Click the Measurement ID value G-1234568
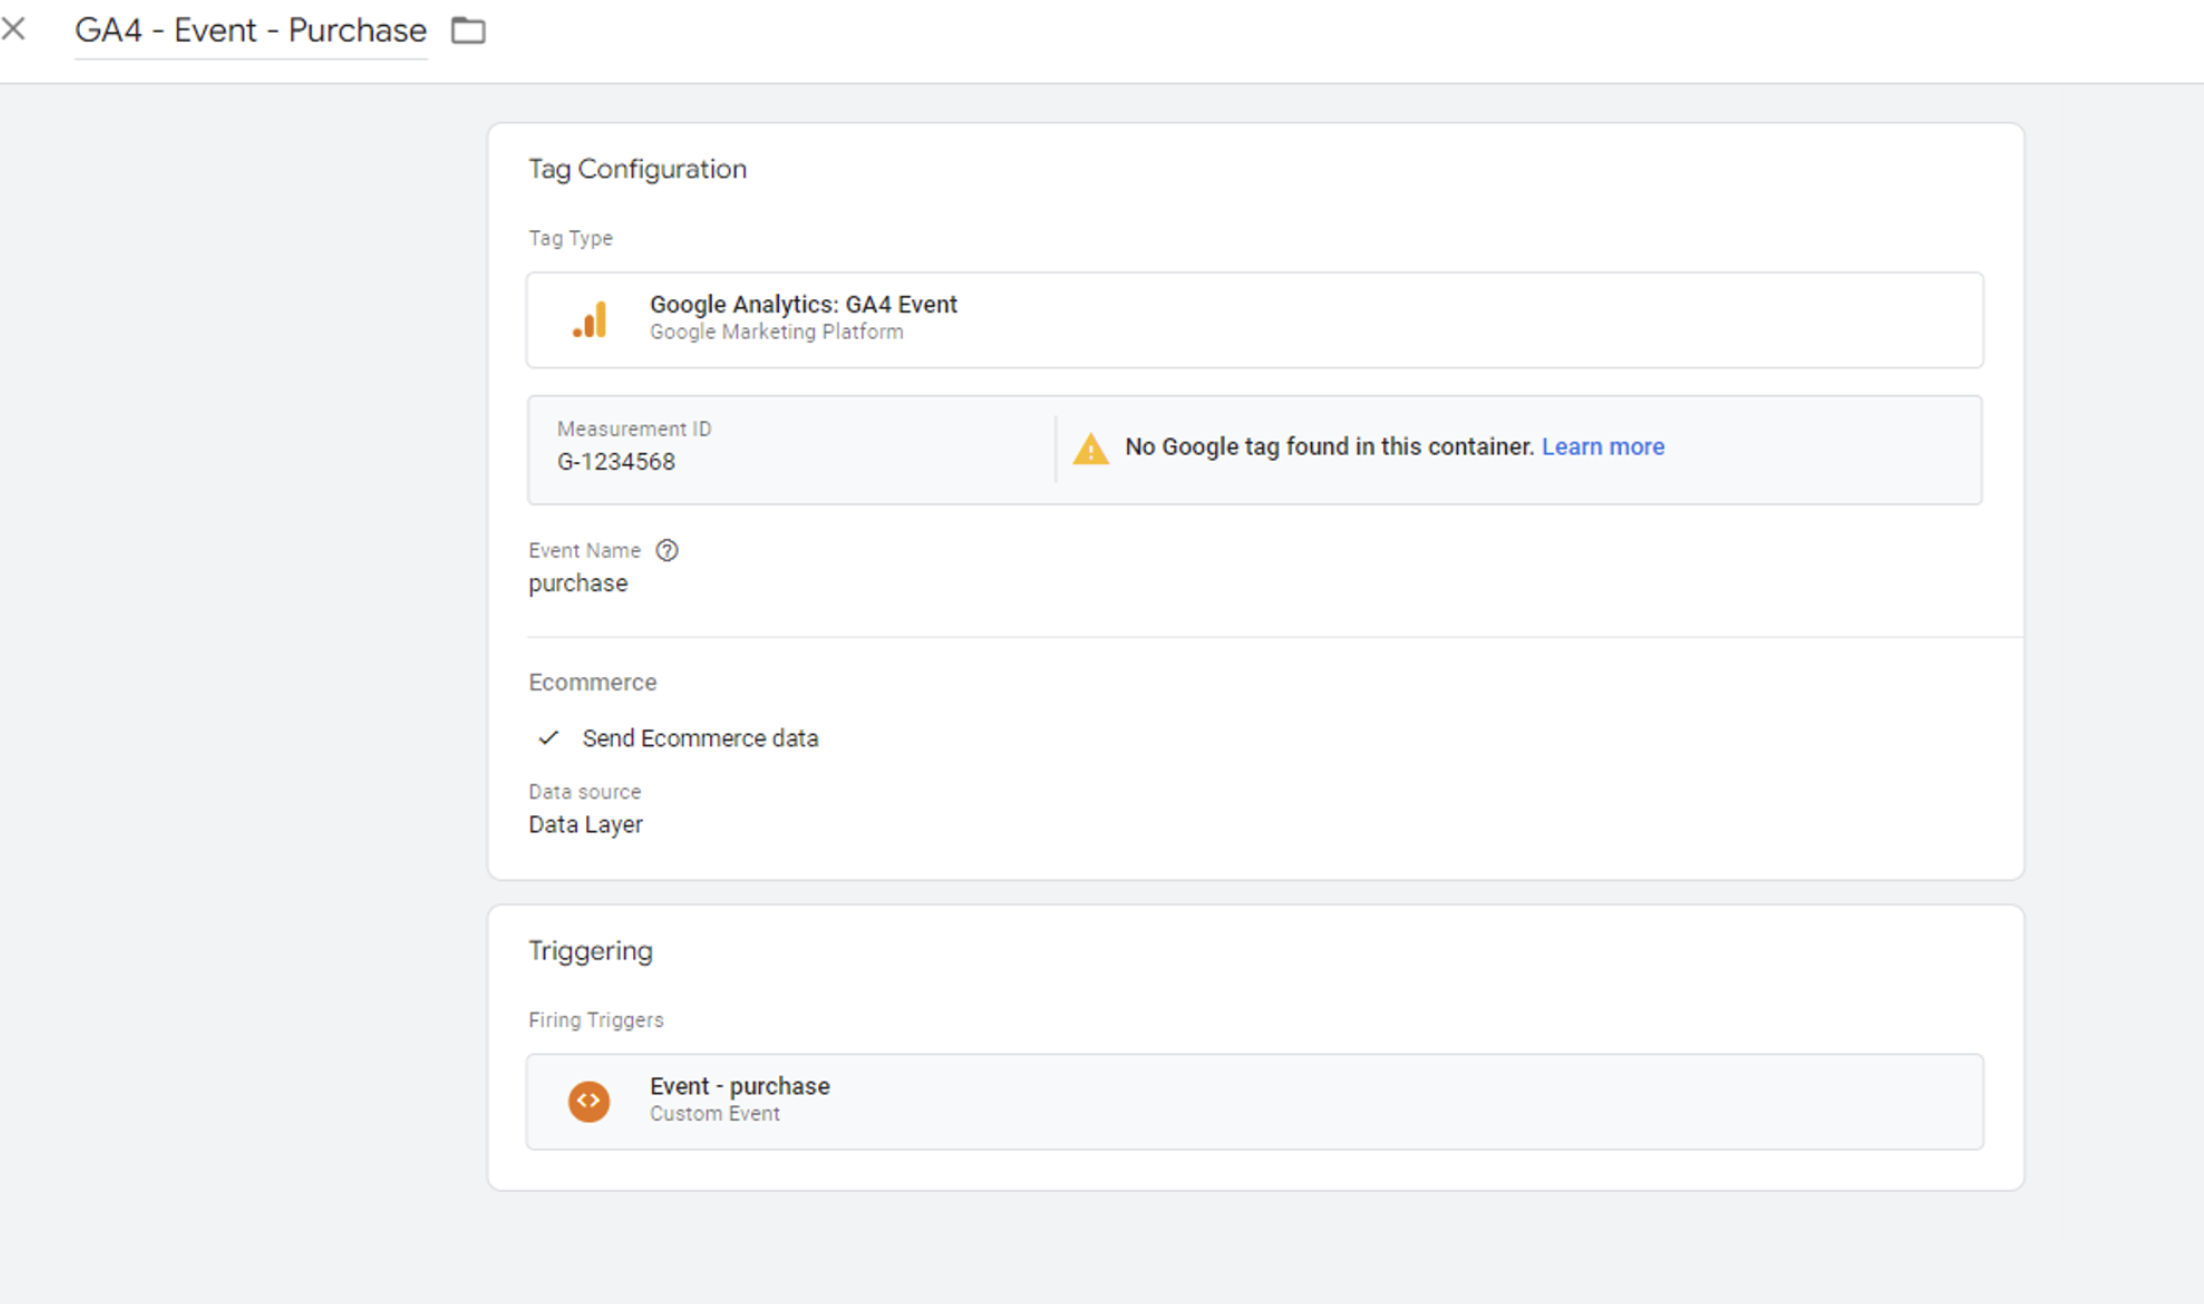The width and height of the screenshot is (2204, 1304). 616,462
